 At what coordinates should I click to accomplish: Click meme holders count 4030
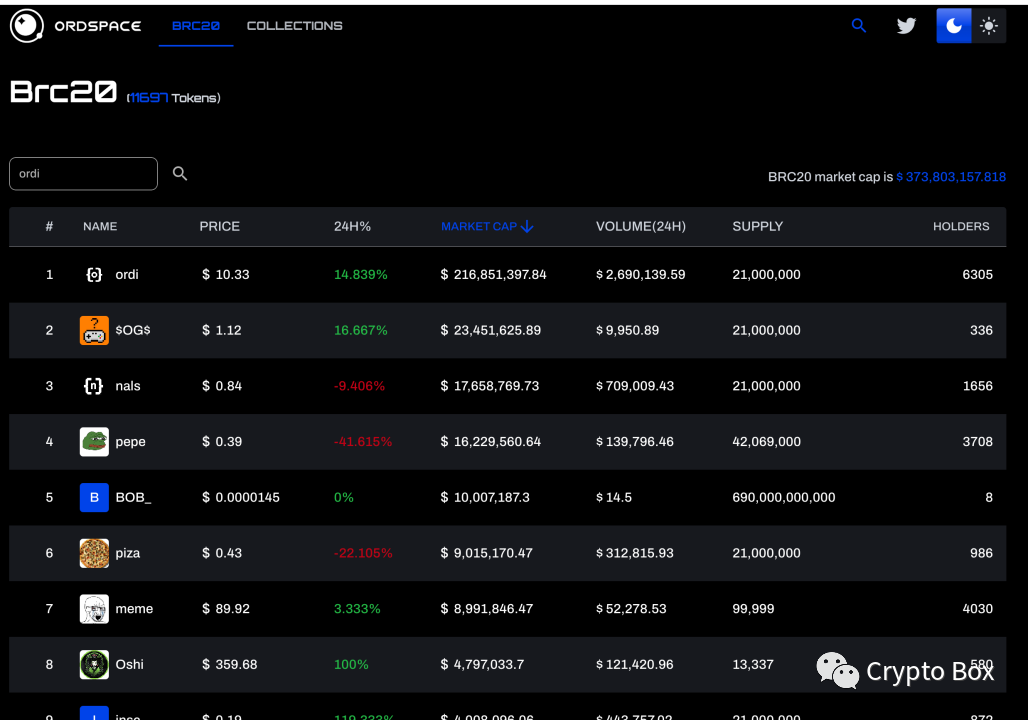(978, 609)
